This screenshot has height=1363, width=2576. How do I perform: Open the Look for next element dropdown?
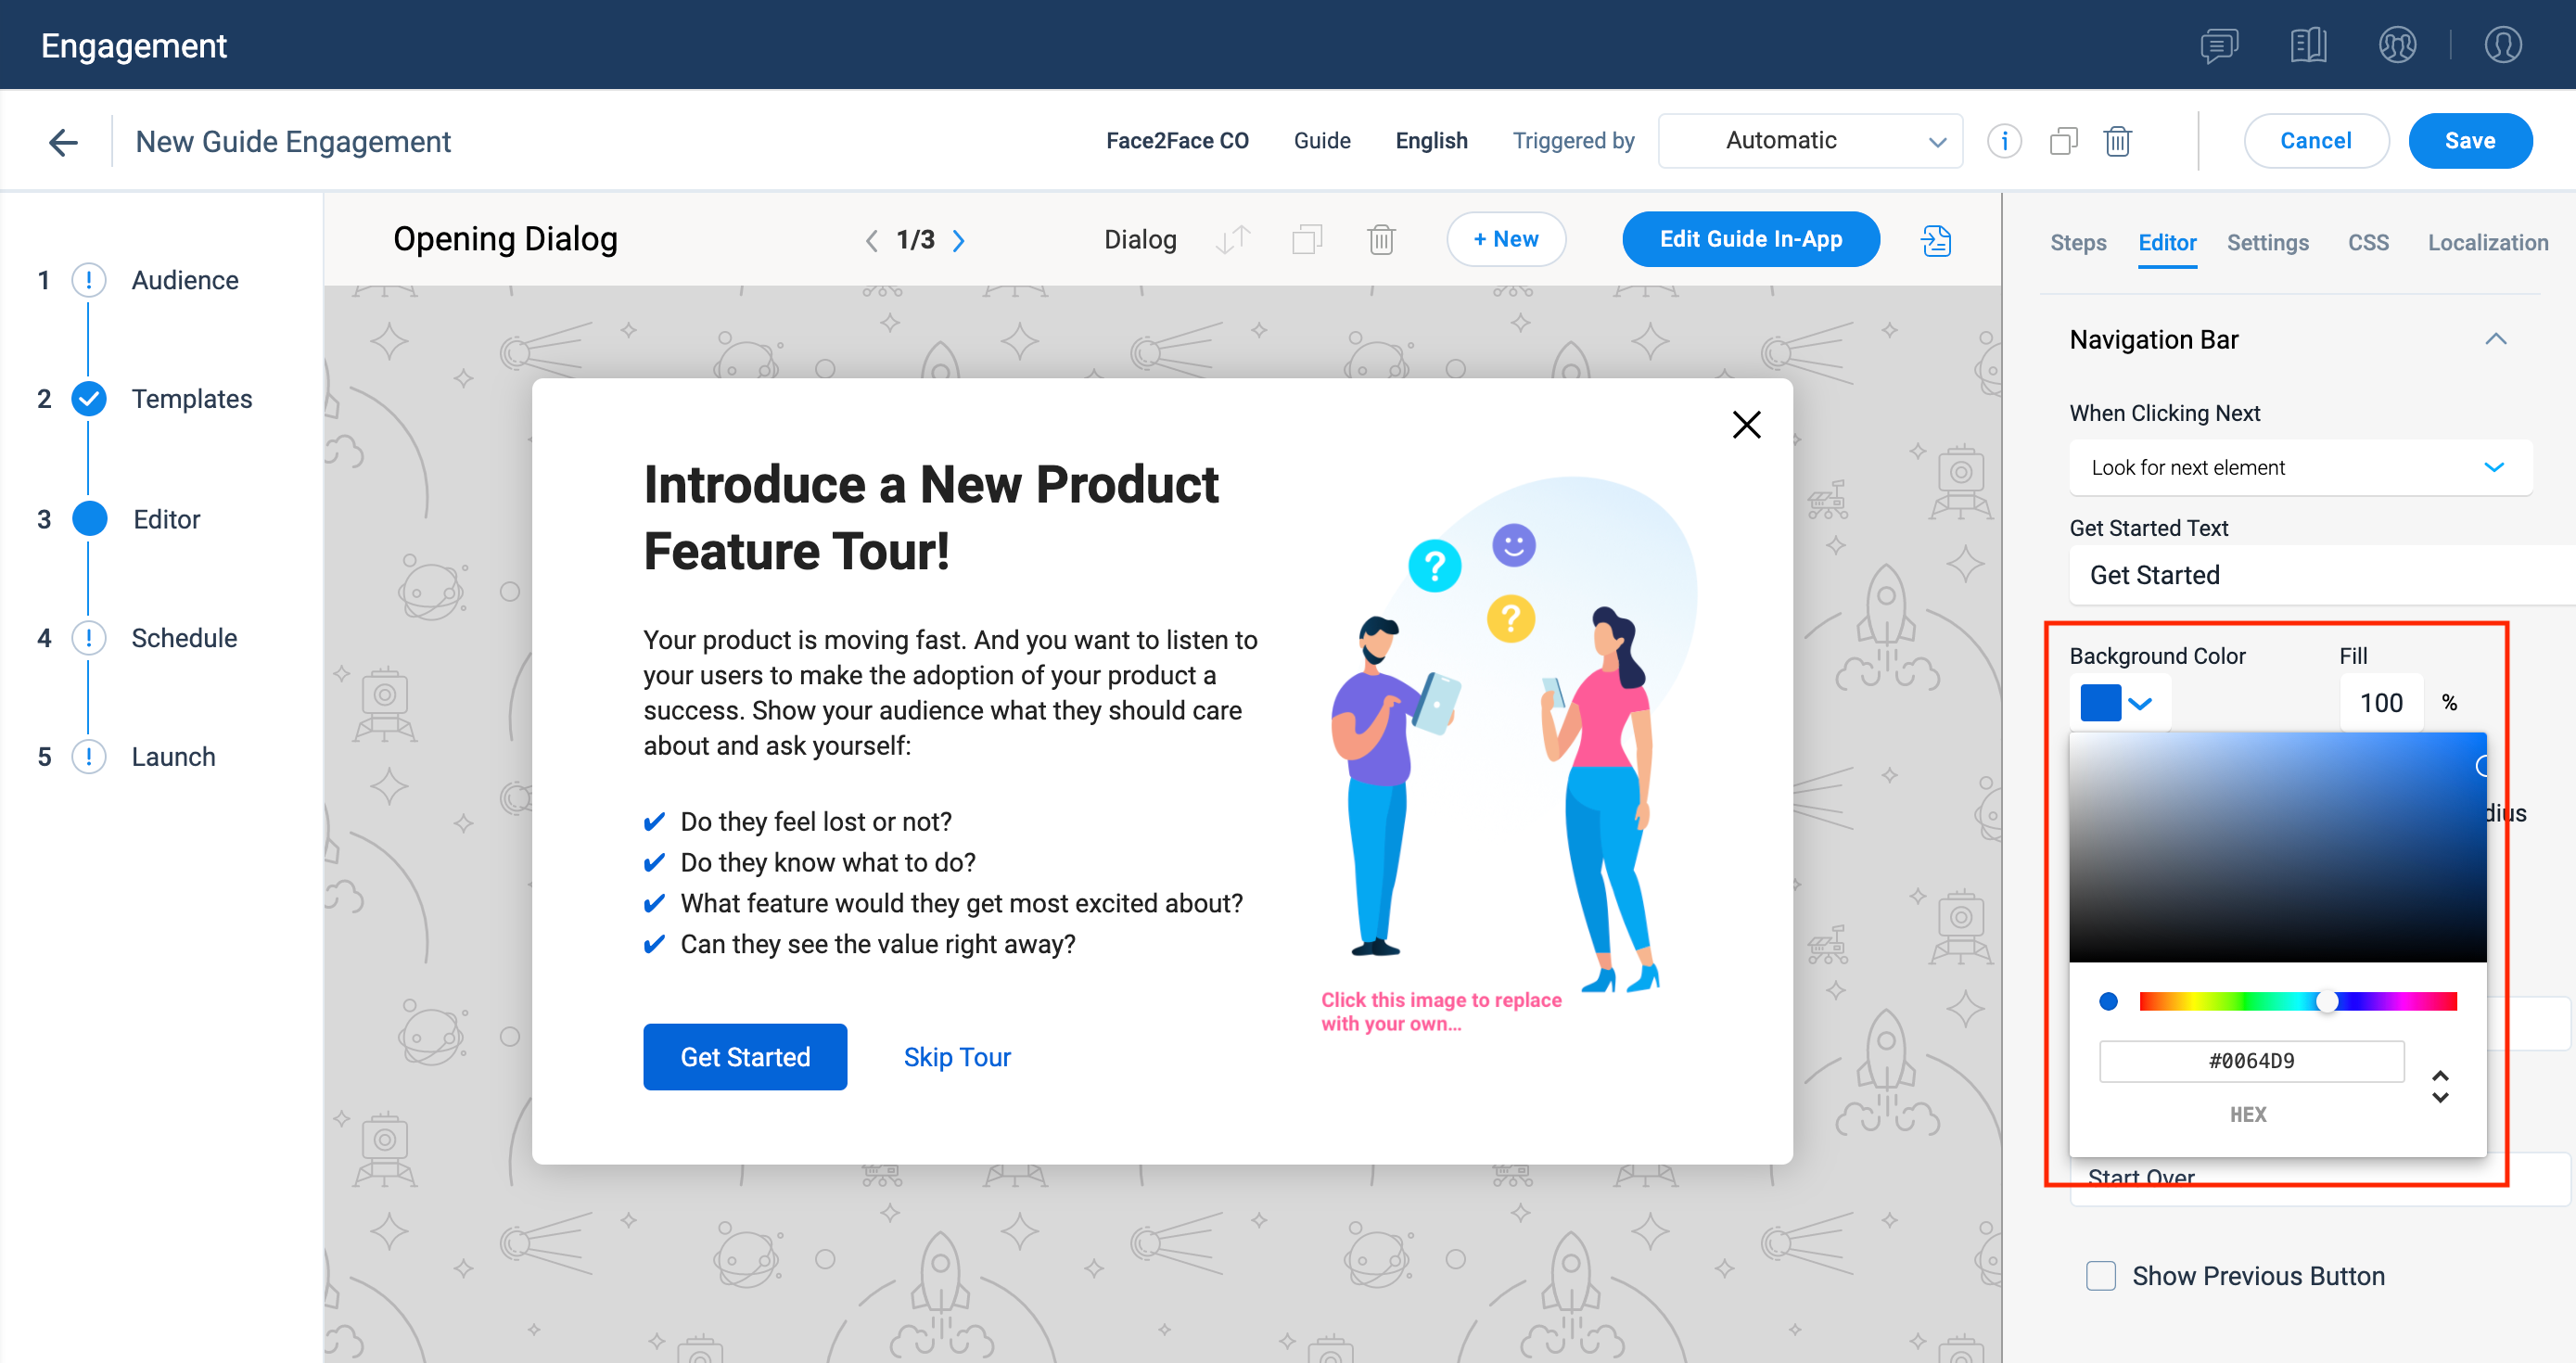2300,467
